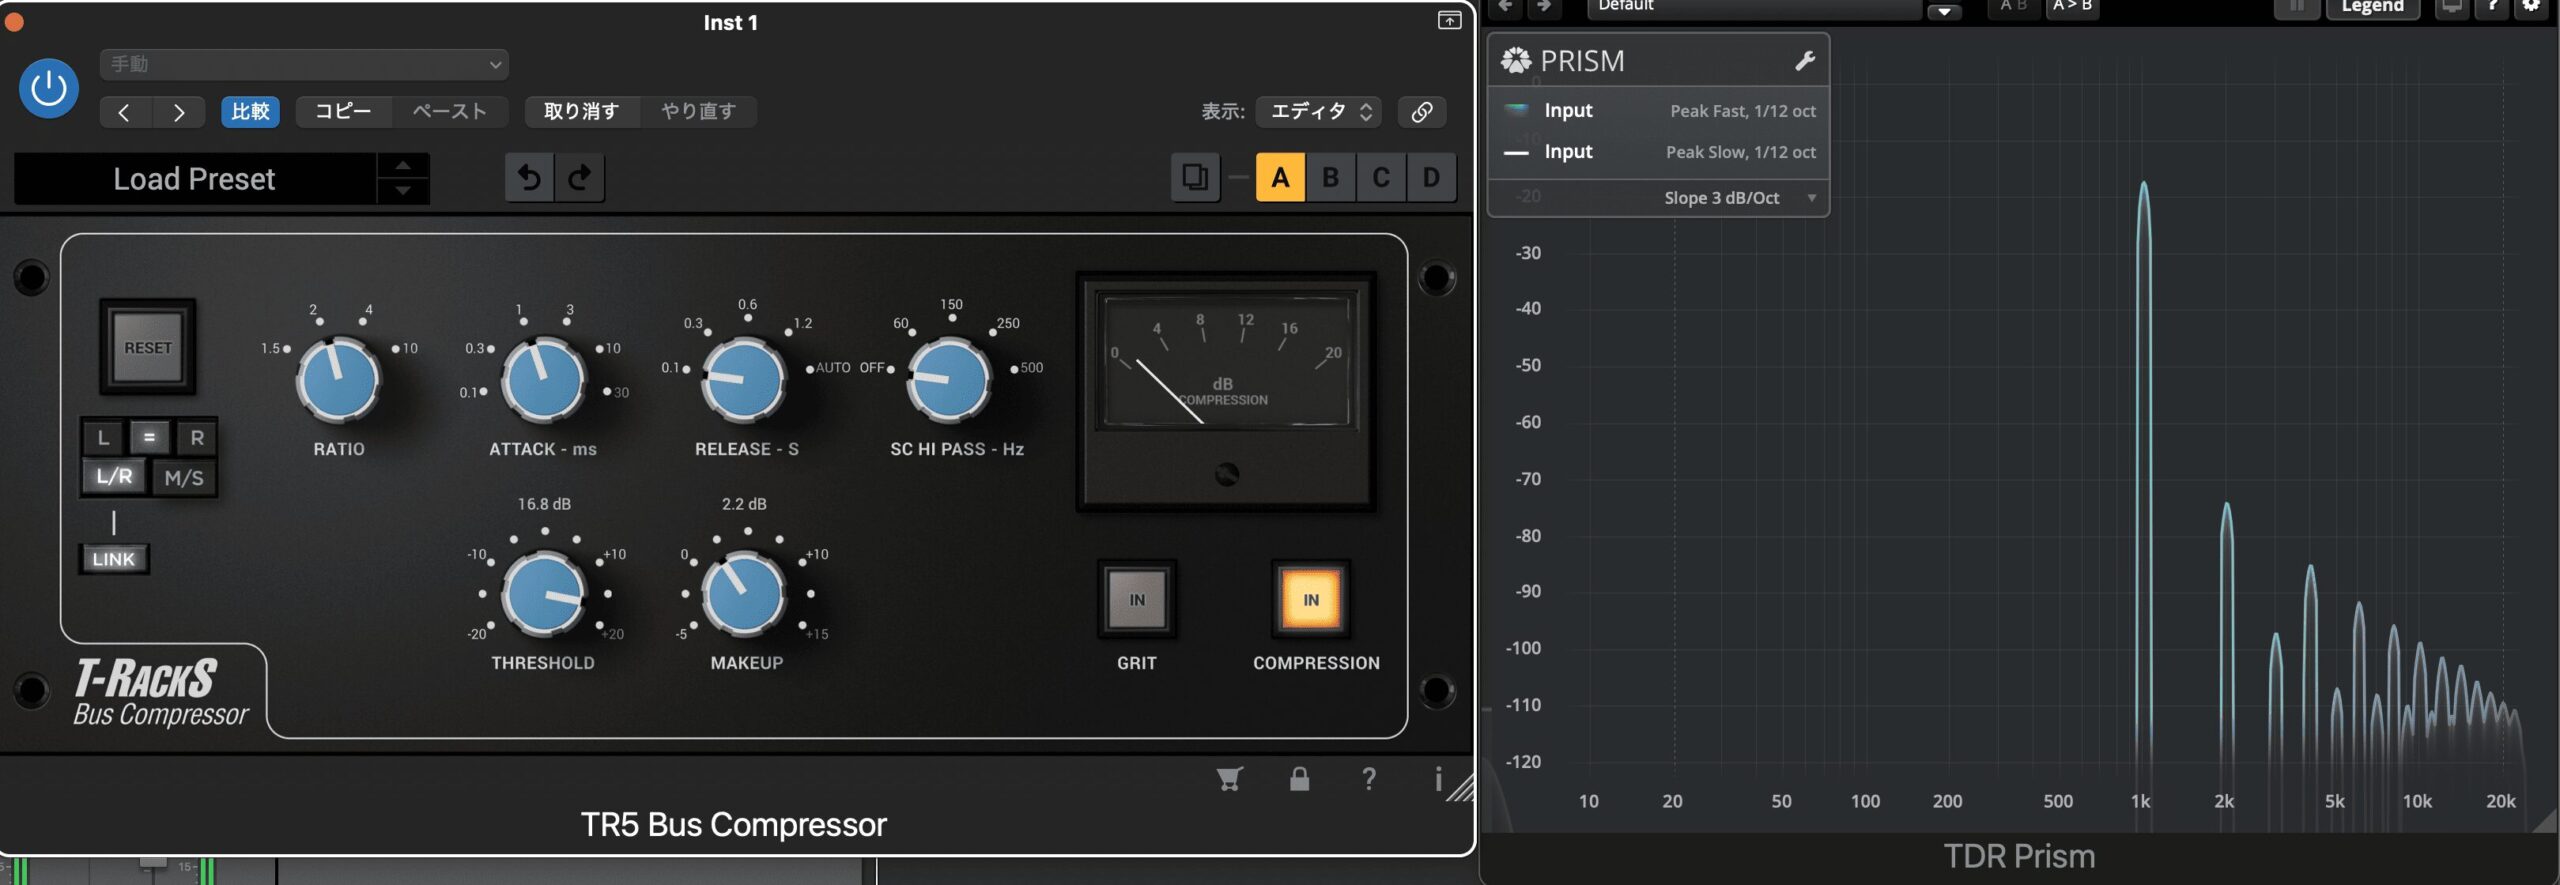
Task: Click the THRESHOLD knob
Action: coord(543,594)
